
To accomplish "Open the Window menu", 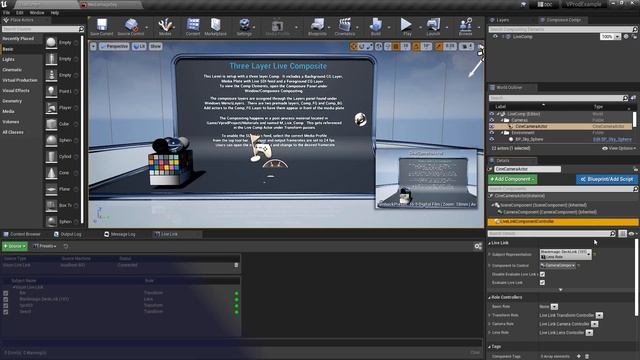I will [37, 13].
